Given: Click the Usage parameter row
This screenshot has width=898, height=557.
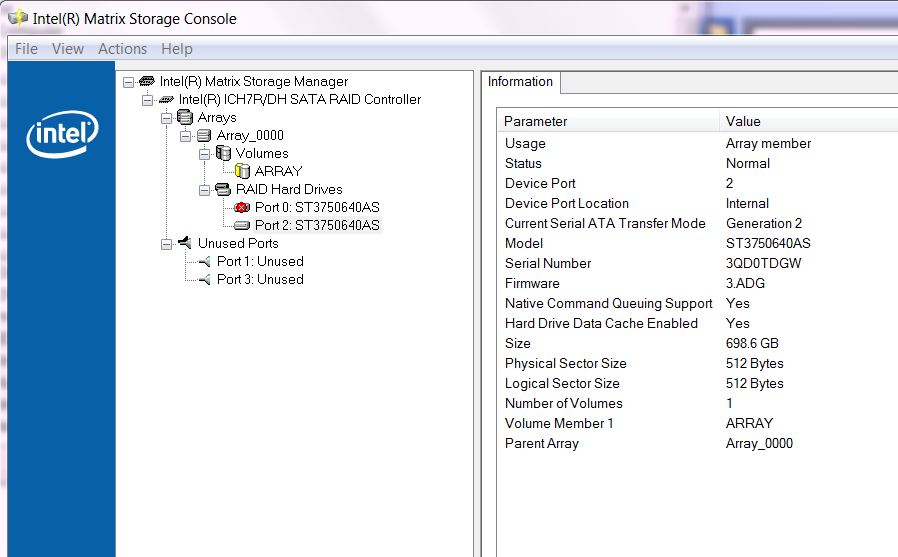Looking at the screenshot, I should [x=698, y=144].
